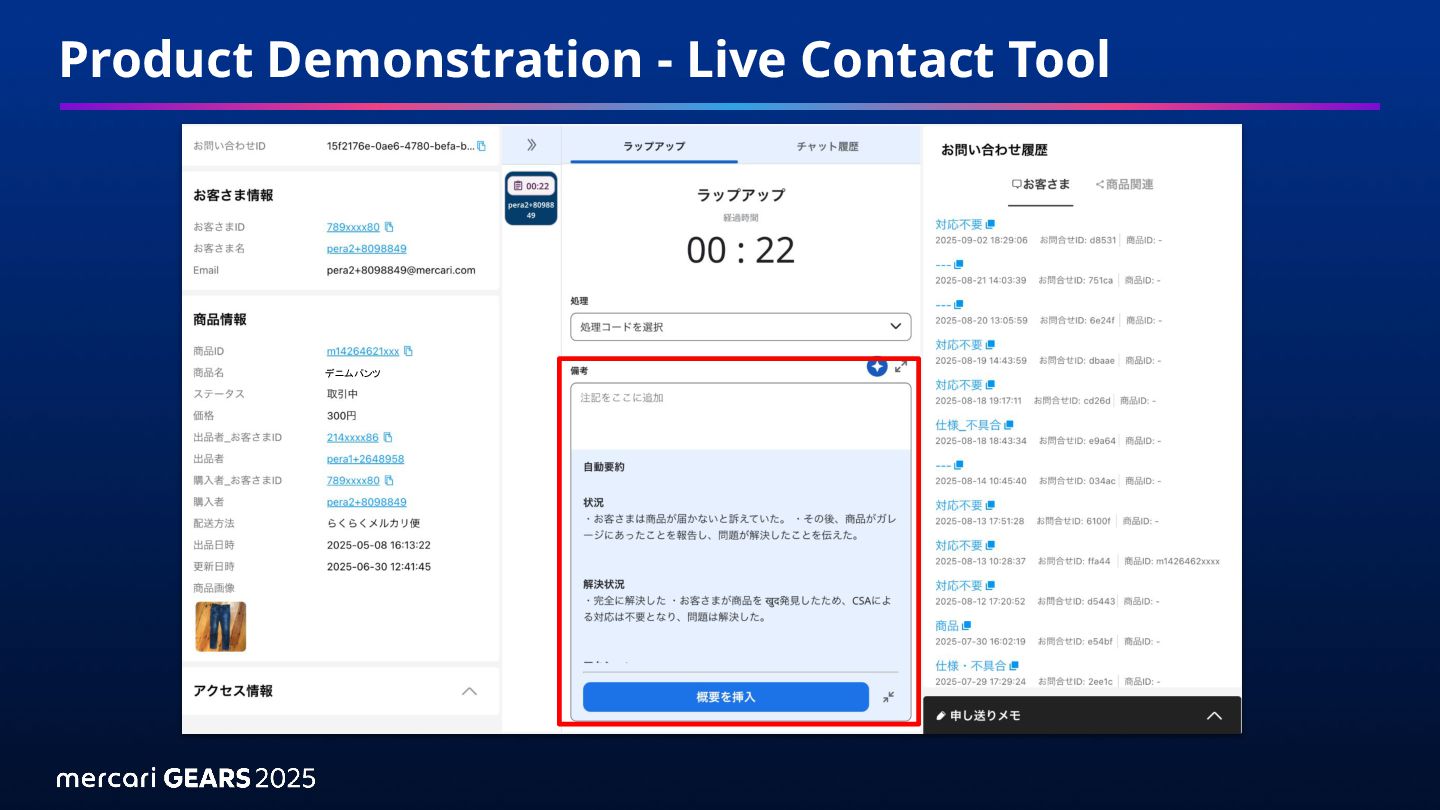This screenshot has width=1440, height=810.
Task: Open the denim pants product image
Action: pyautogui.click(x=221, y=627)
